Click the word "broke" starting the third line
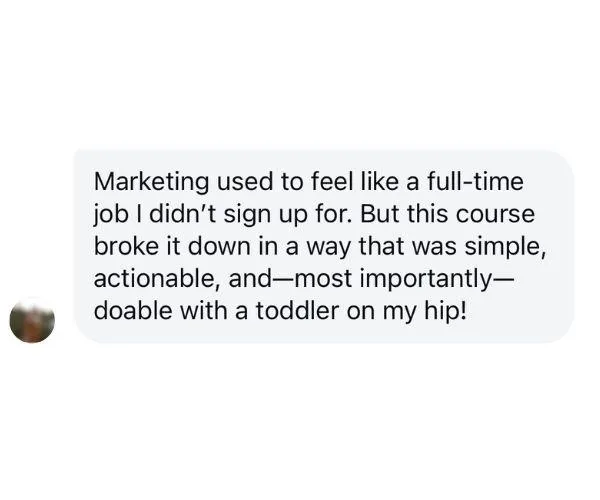This screenshot has height=500, width=600. tap(127, 246)
